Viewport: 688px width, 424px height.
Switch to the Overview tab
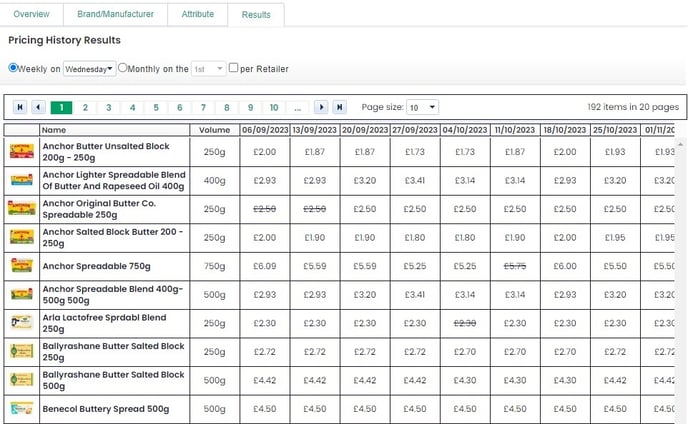(x=31, y=14)
